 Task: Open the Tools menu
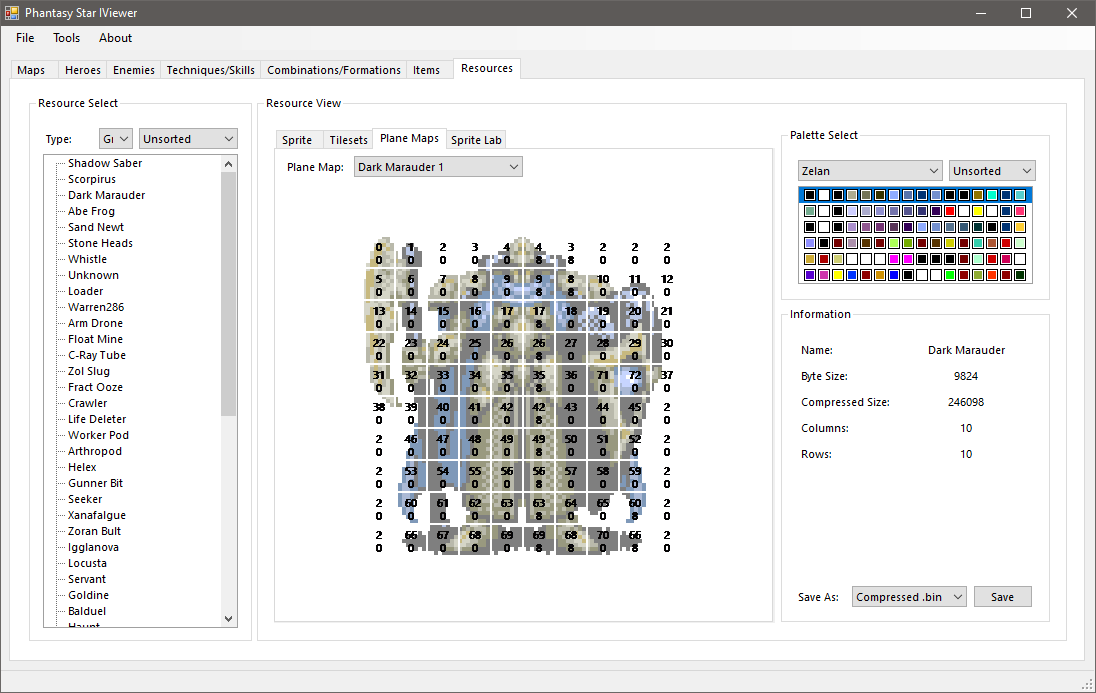(x=66, y=38)
